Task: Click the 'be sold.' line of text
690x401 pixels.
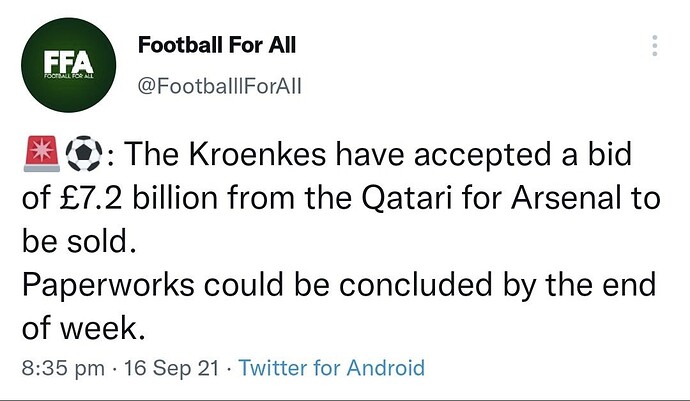Action: pyautogui.click(x=79, y=241)
